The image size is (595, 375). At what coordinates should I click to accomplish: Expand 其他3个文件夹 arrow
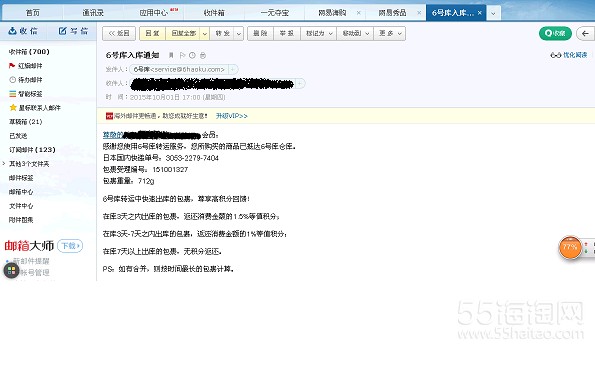(x=4, y=164)
